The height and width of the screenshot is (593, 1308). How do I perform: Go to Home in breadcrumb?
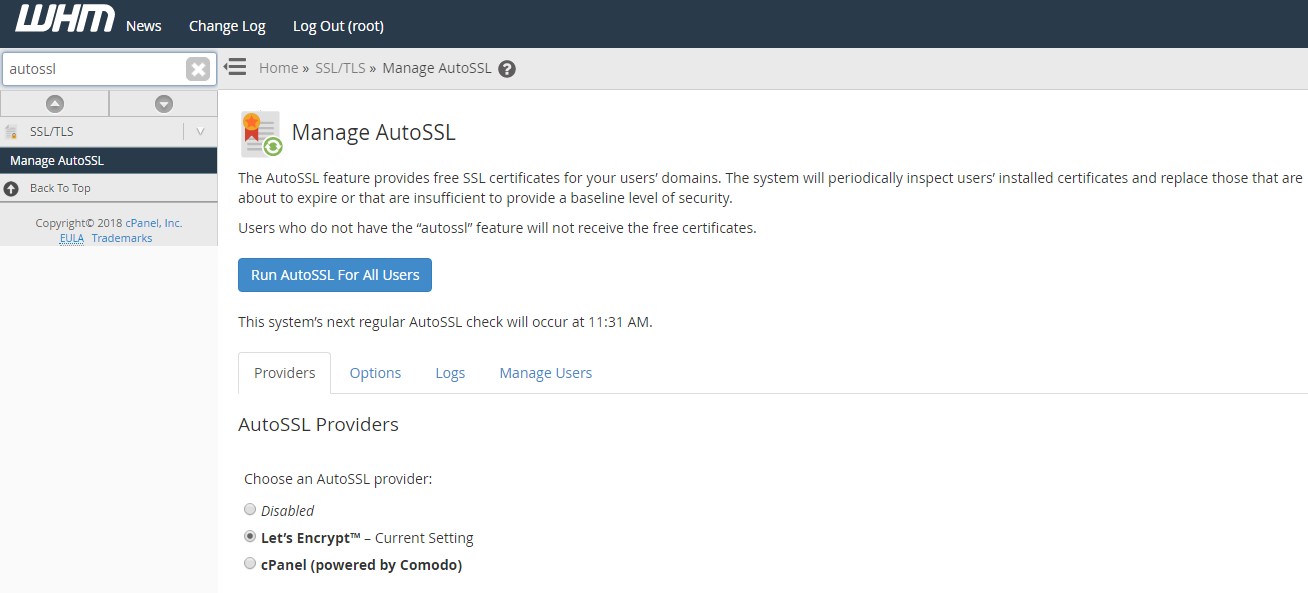tap(278, 68)
